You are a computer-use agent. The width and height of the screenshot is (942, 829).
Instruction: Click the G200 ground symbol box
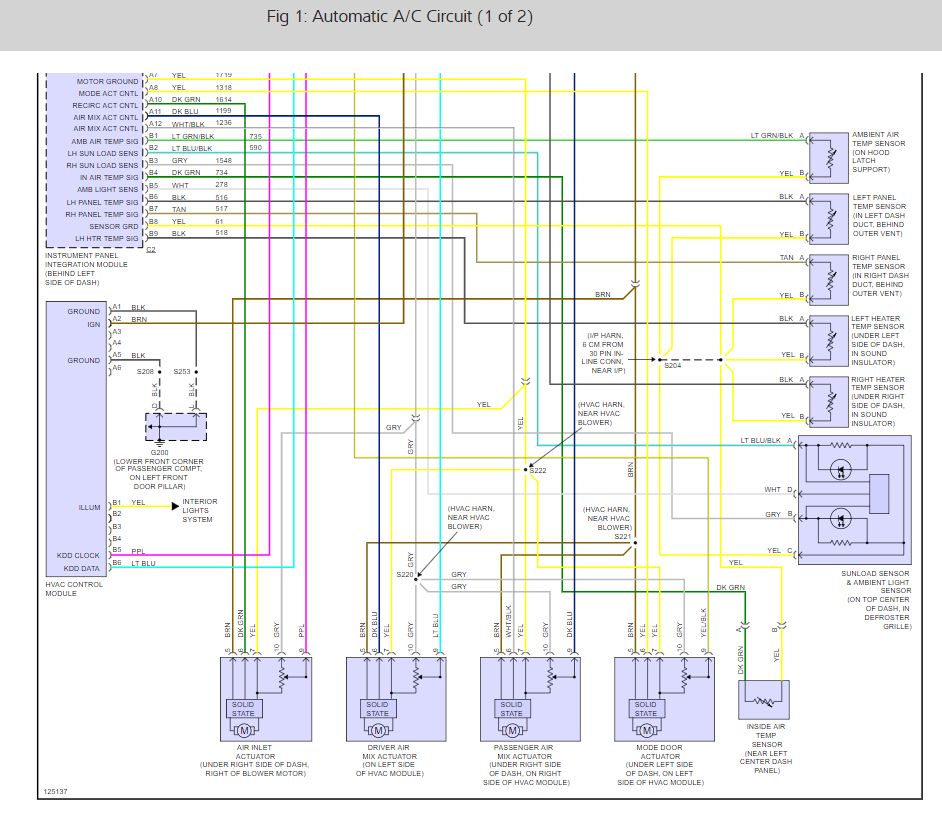176,427
